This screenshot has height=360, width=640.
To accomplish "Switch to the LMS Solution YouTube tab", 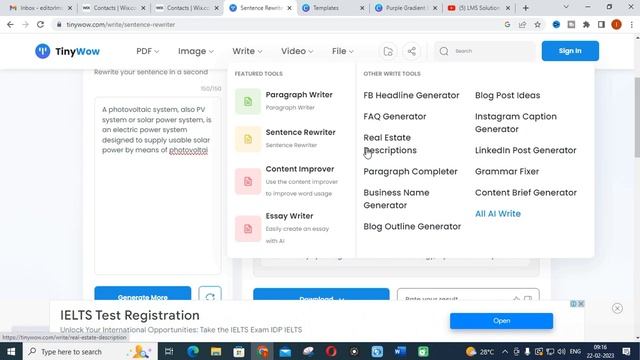I will click(479, 8).
